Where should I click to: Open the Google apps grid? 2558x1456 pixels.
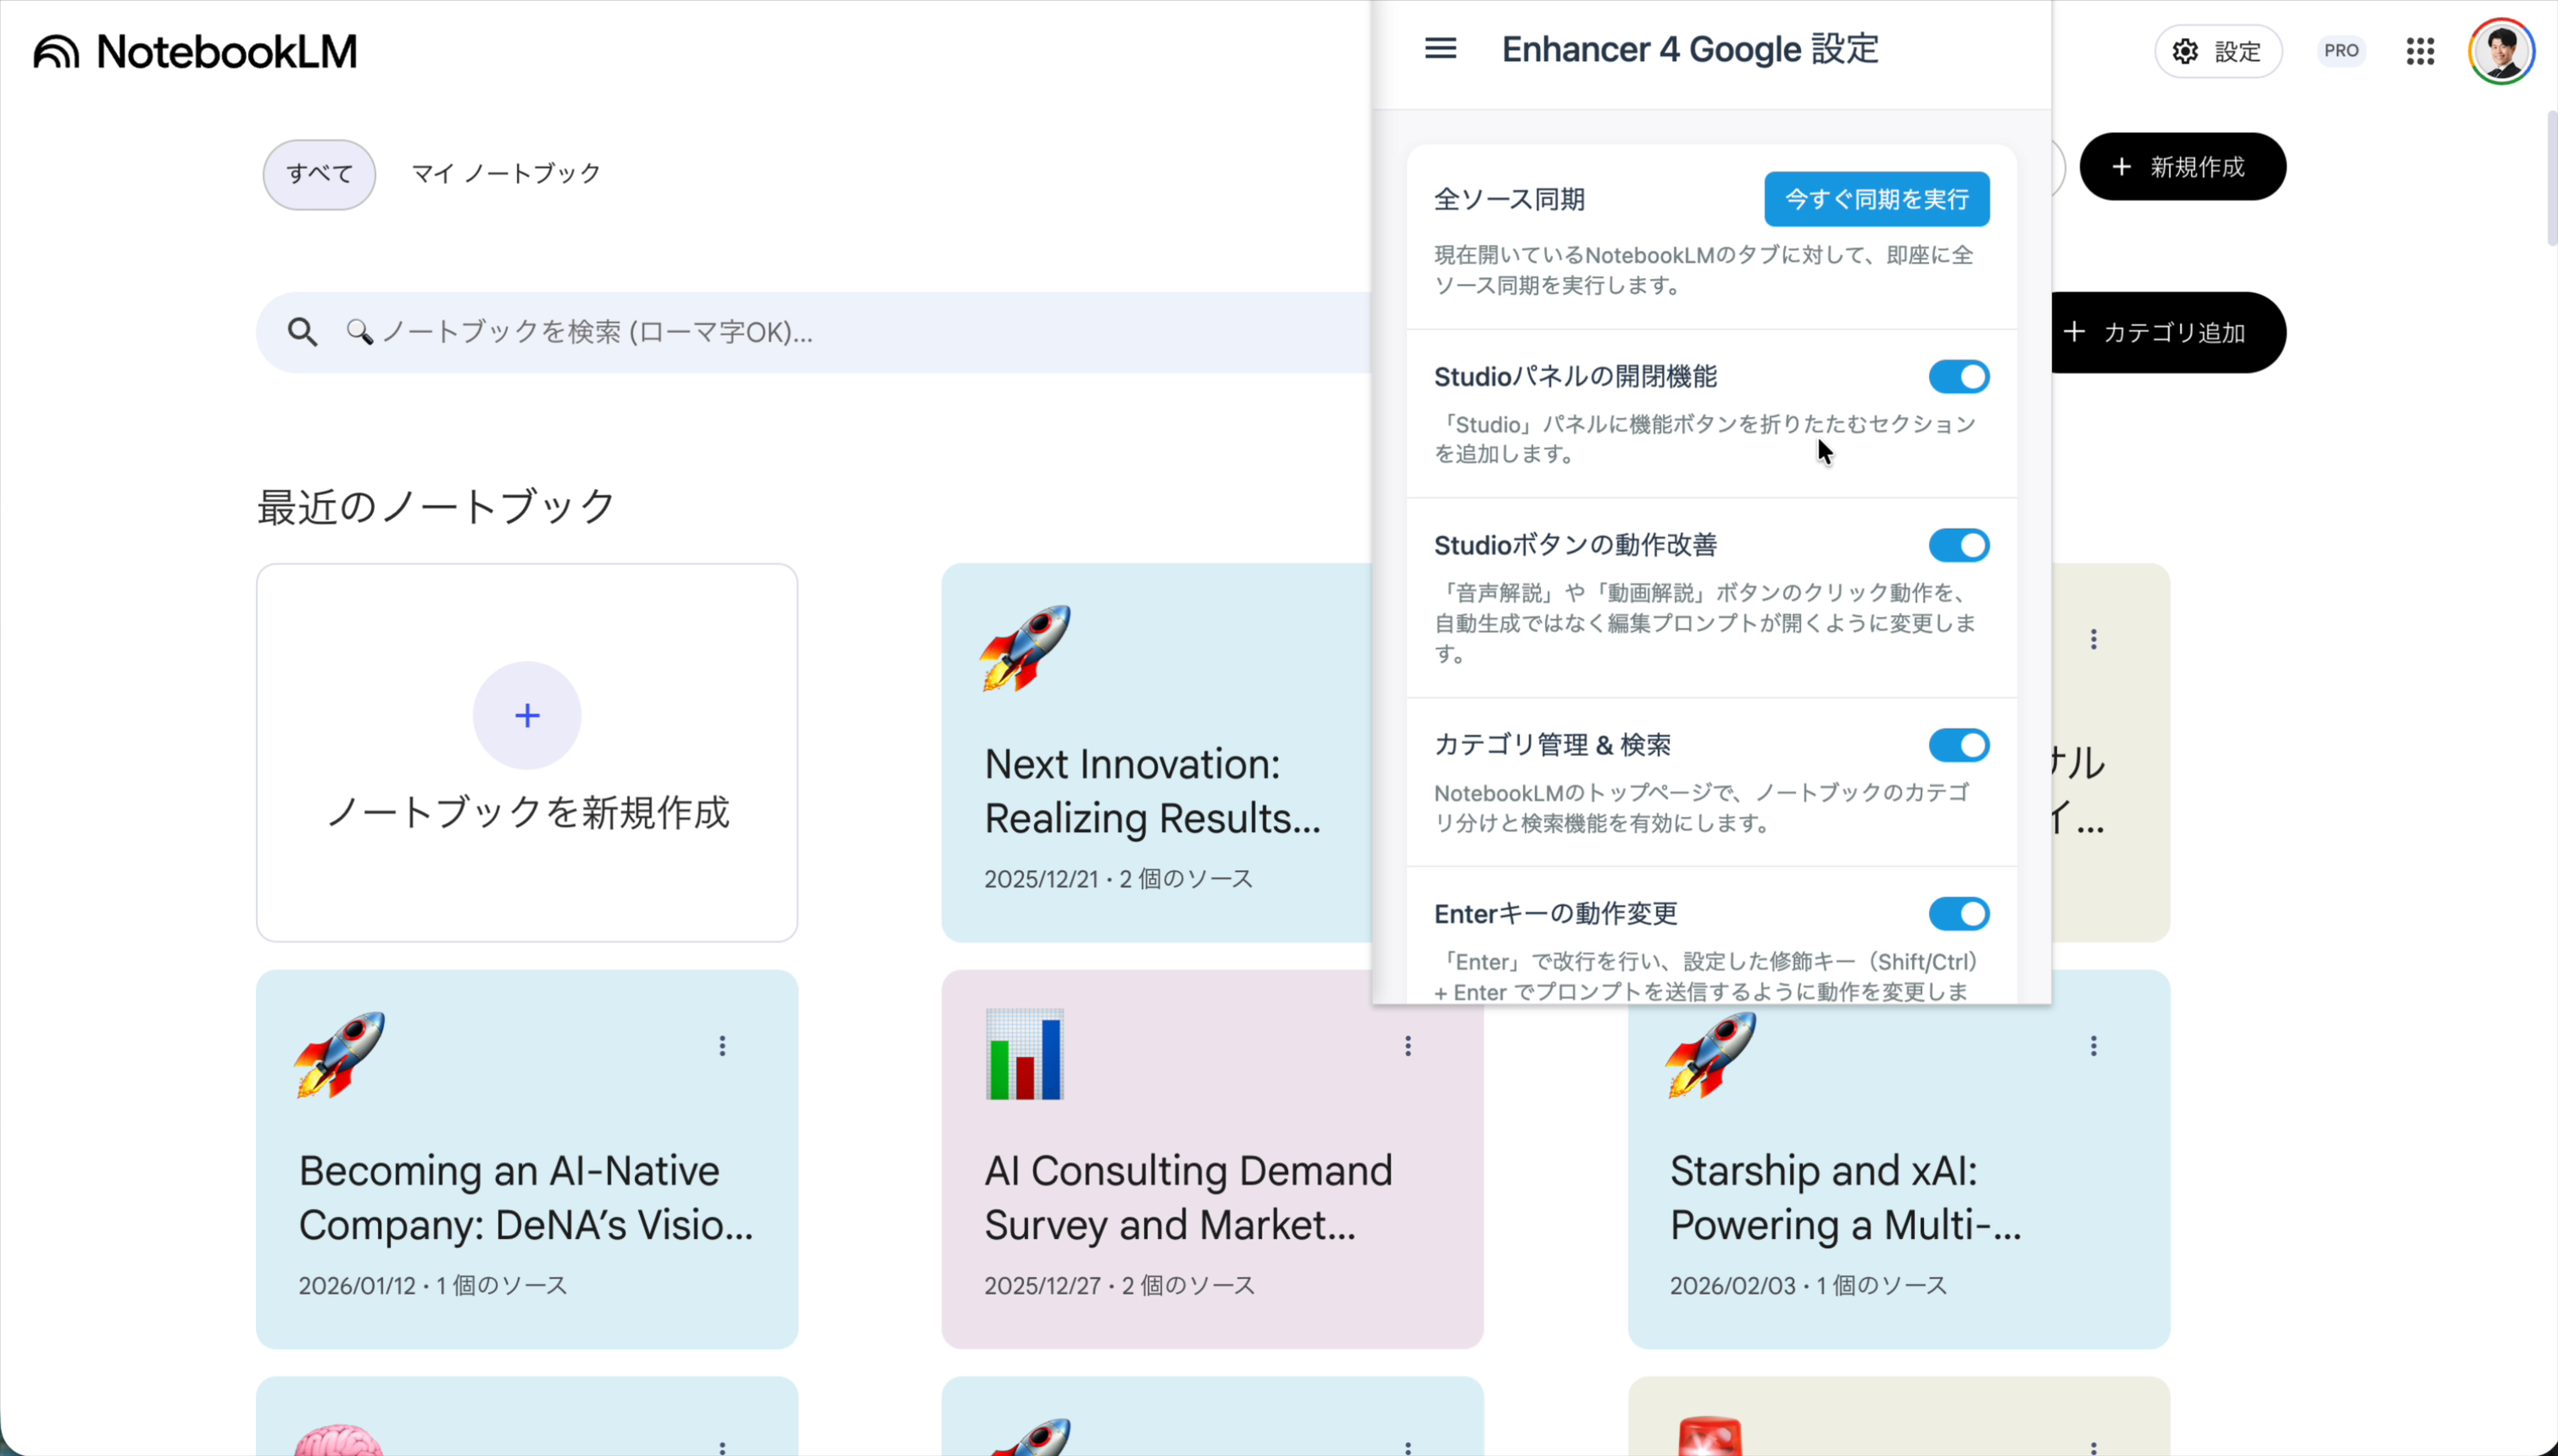click(2421, 51)
